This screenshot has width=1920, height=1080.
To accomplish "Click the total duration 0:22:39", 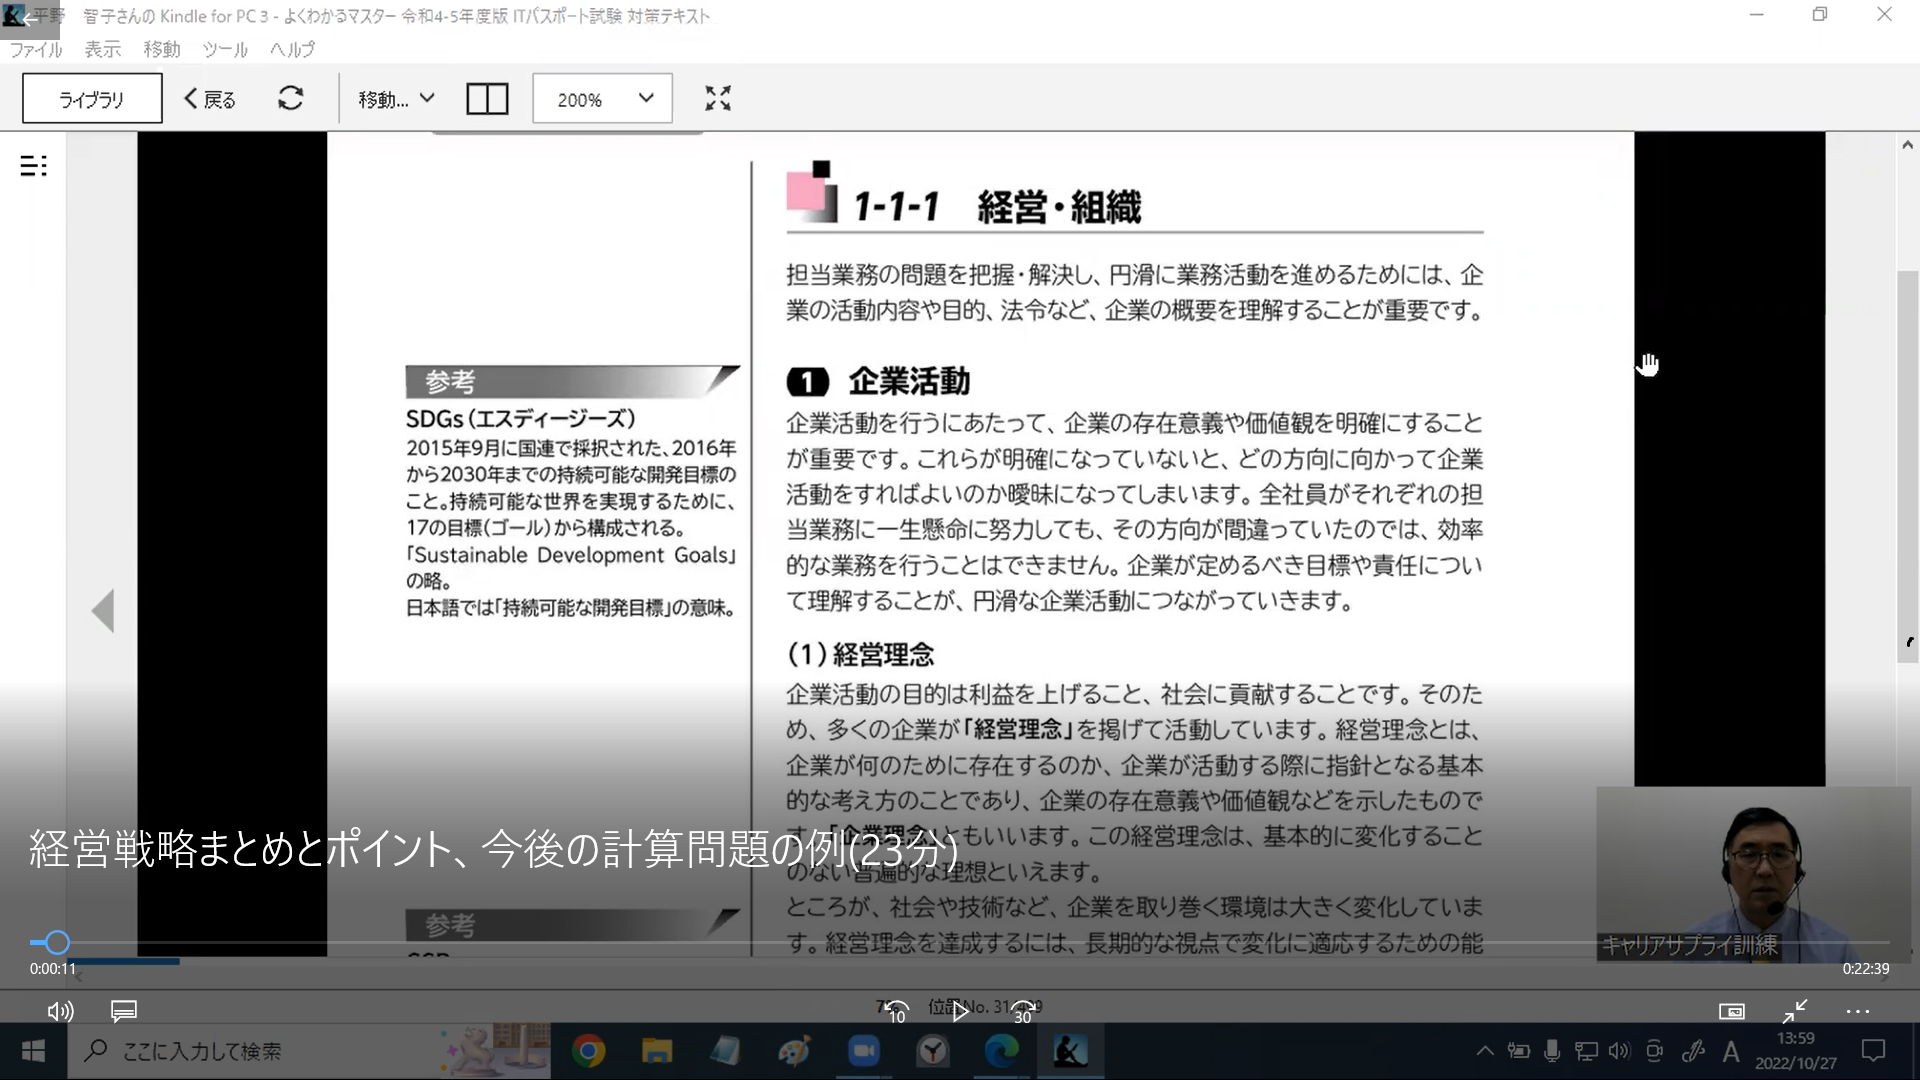I will coord(1866,969).
